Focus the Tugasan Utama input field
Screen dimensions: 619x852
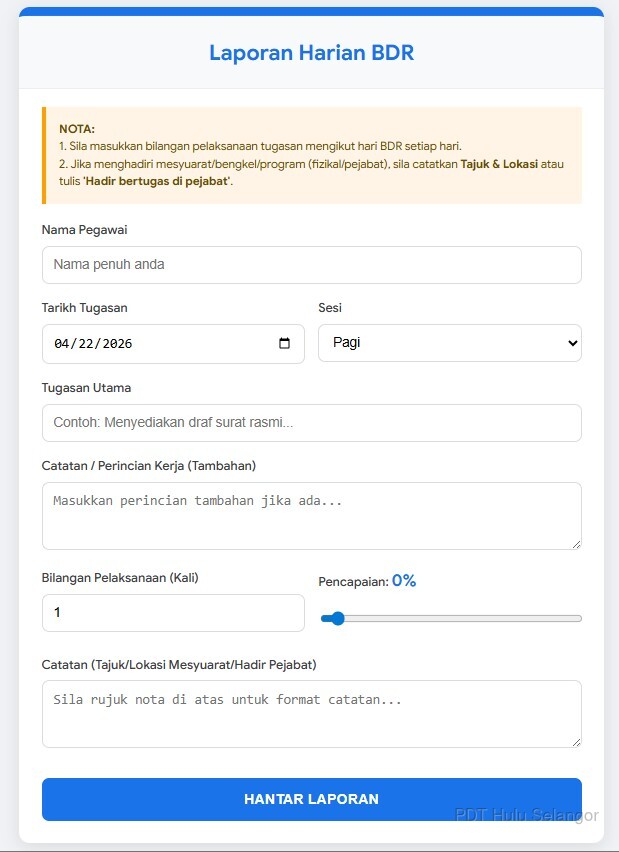coord(311,423)
